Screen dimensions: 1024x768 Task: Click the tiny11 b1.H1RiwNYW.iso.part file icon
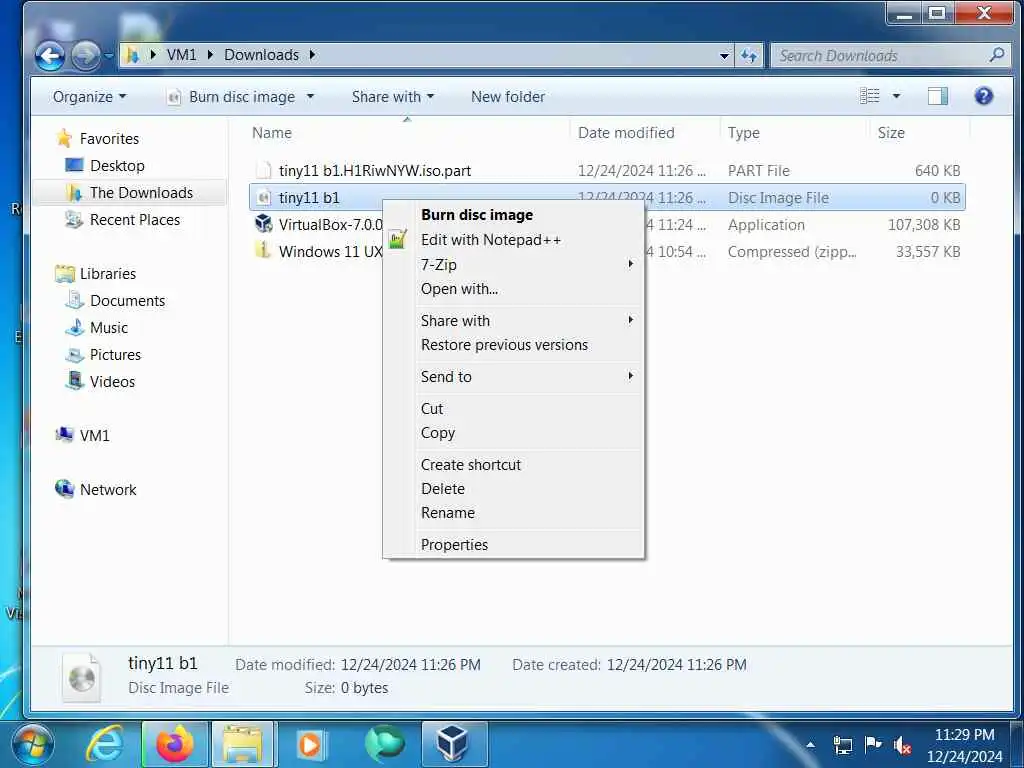(x=263, y=170)
